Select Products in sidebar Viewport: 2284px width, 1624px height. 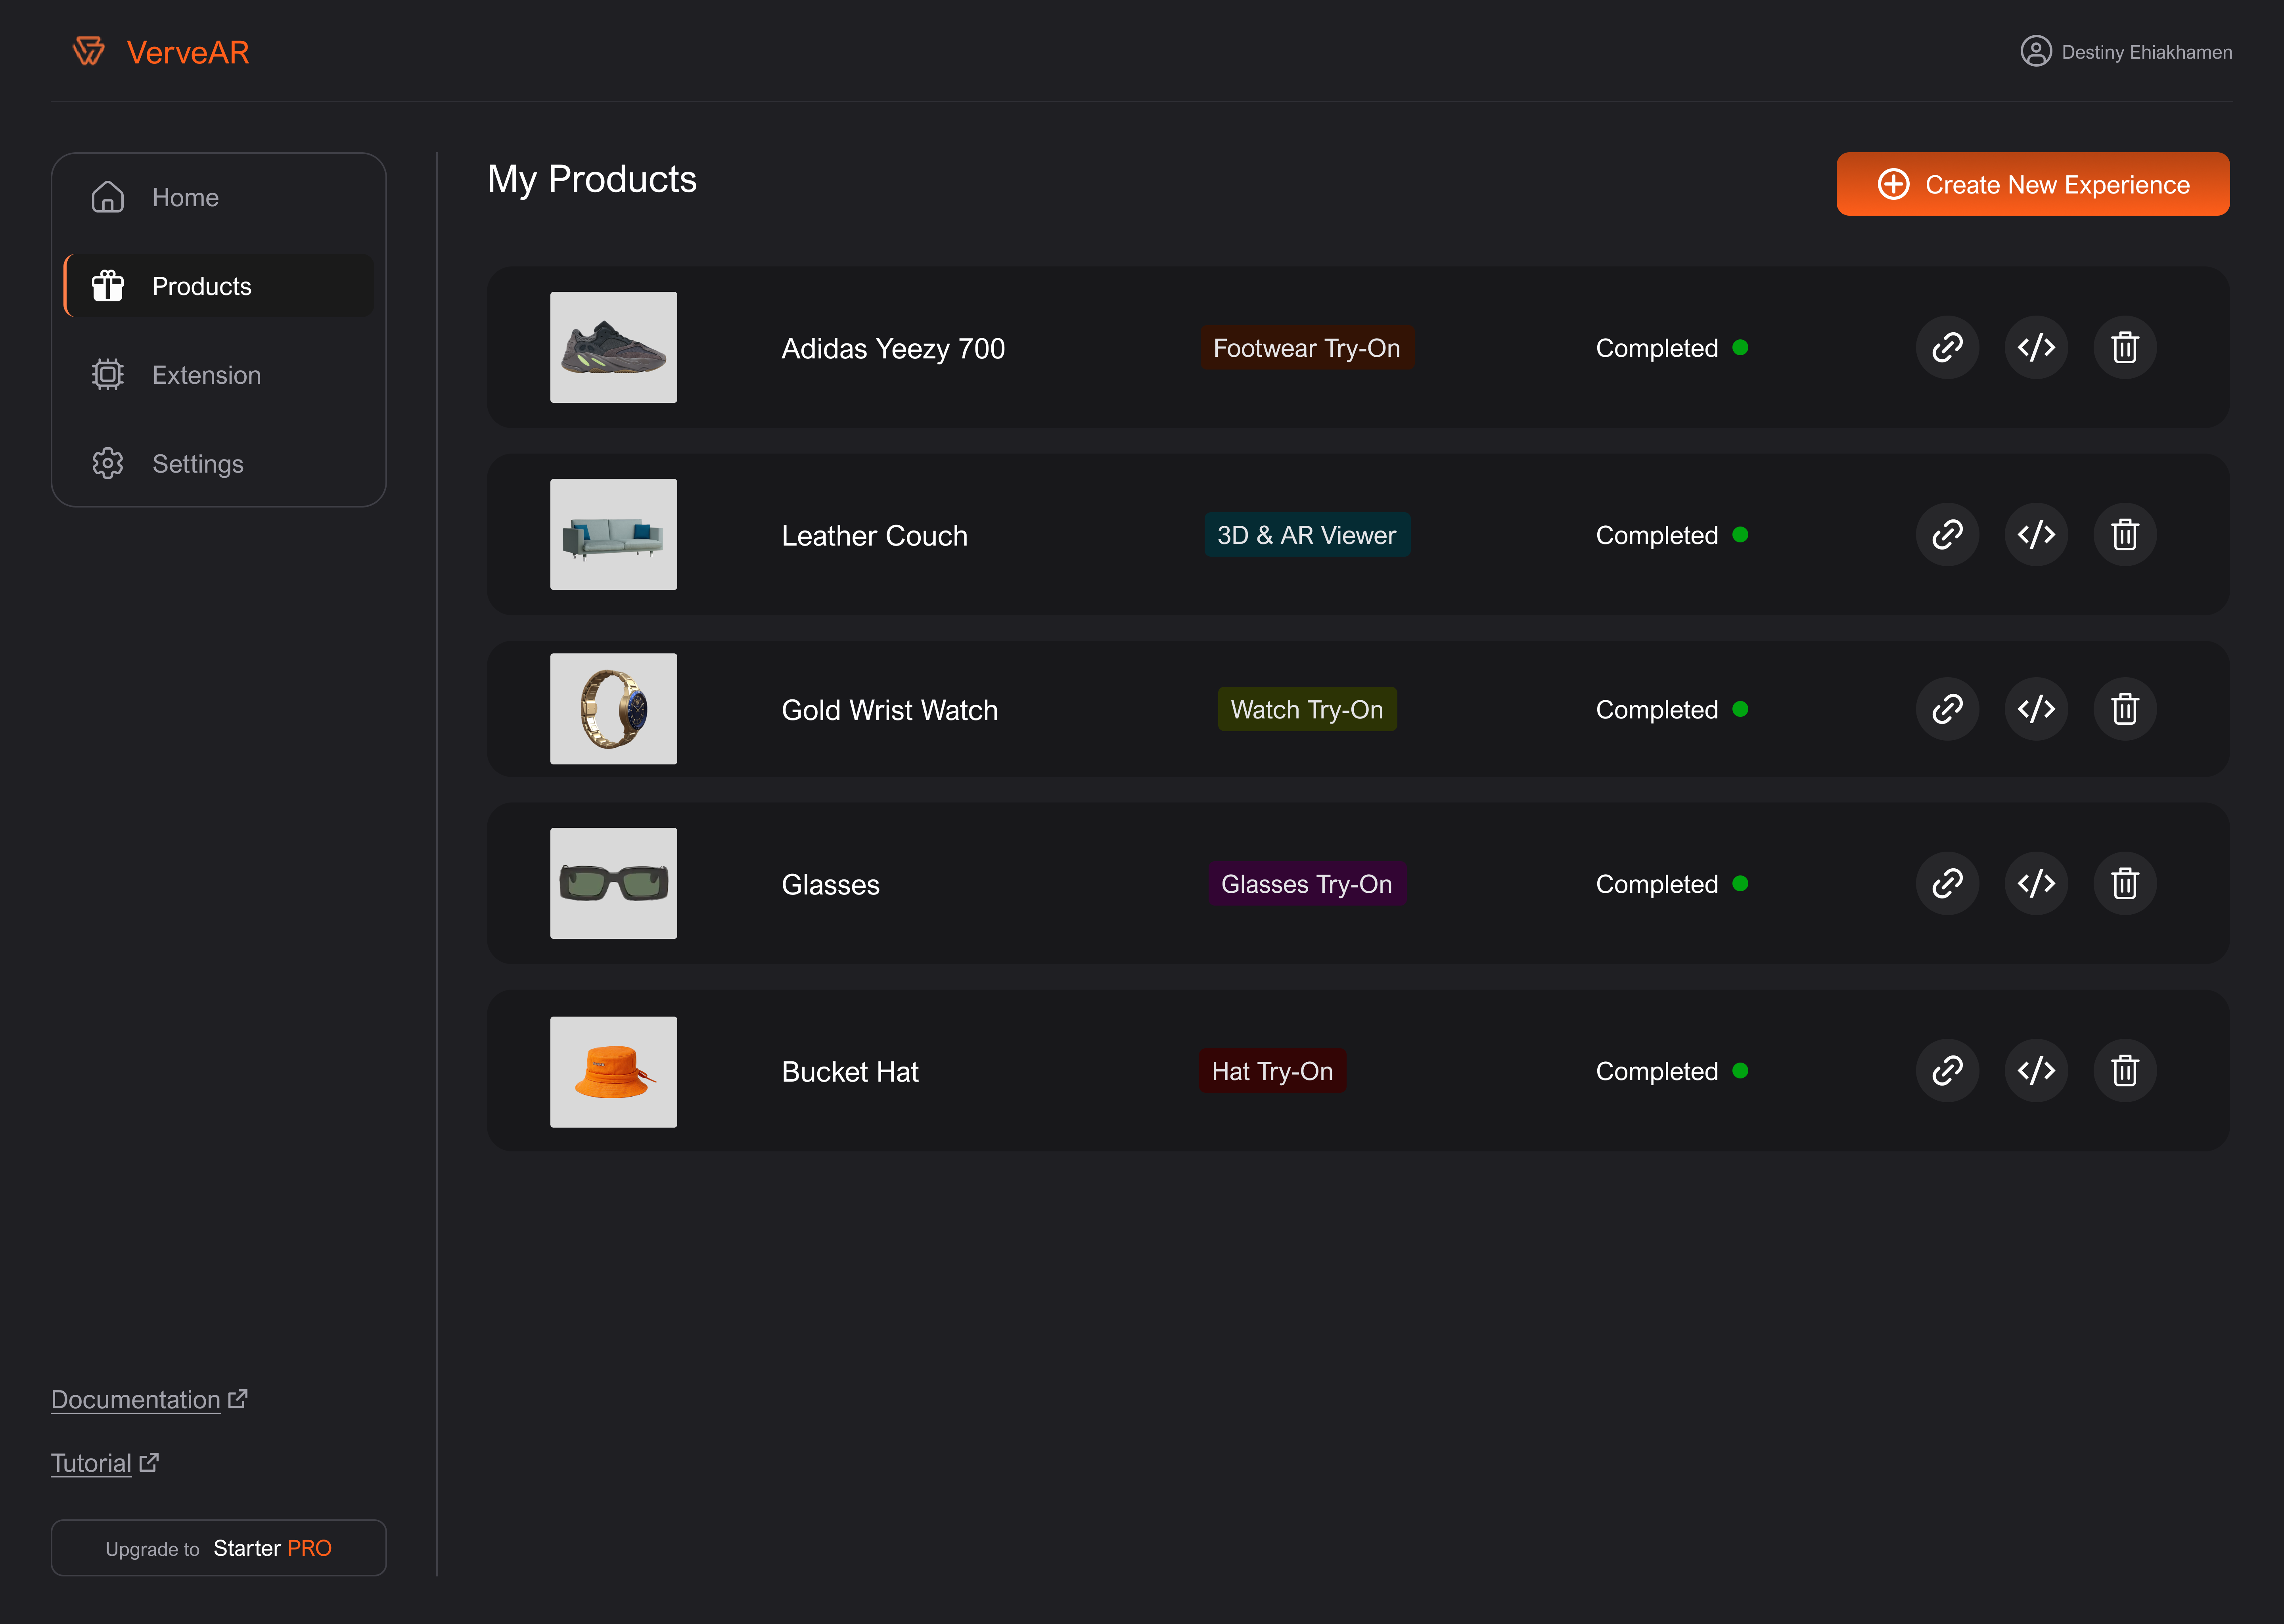coord(219,286)
